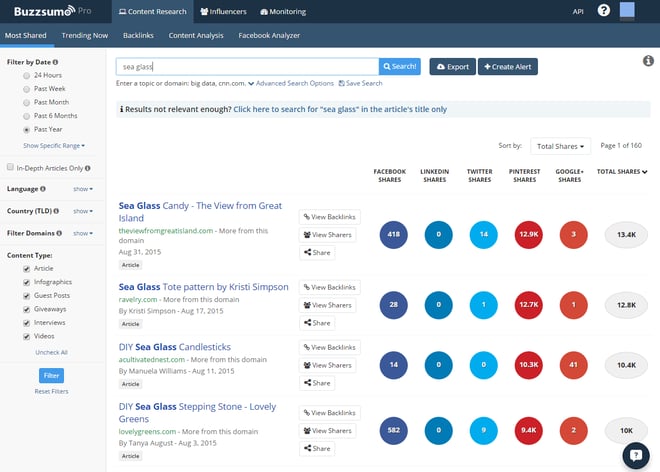Click LinkedIn shares circle for Sea Glass Tote

pos(439,305)
